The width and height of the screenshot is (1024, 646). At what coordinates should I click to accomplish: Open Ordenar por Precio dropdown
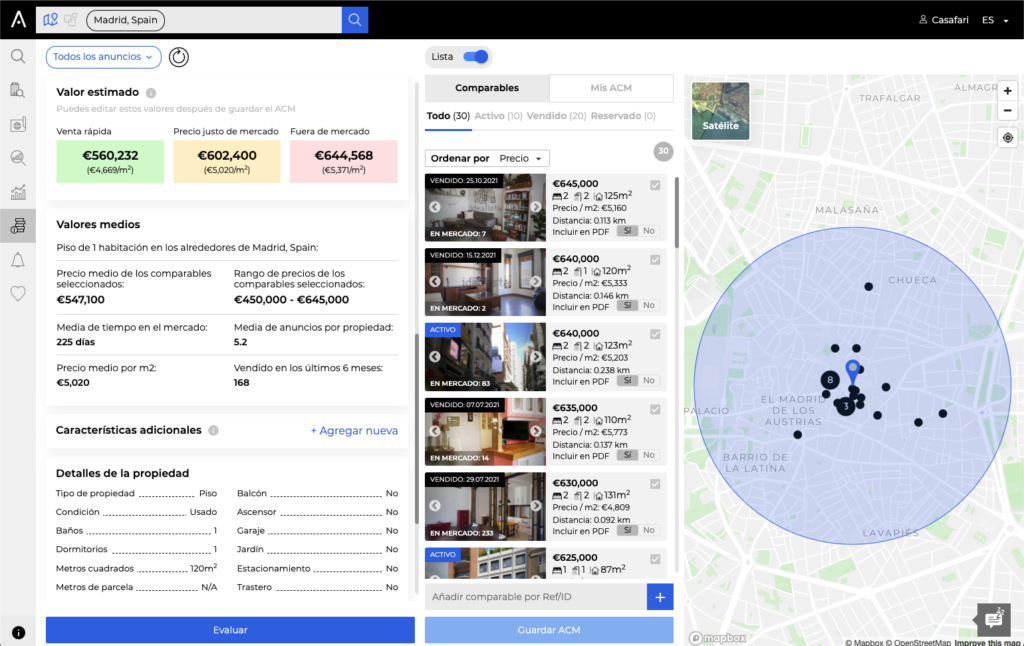(x=487, y=158)
